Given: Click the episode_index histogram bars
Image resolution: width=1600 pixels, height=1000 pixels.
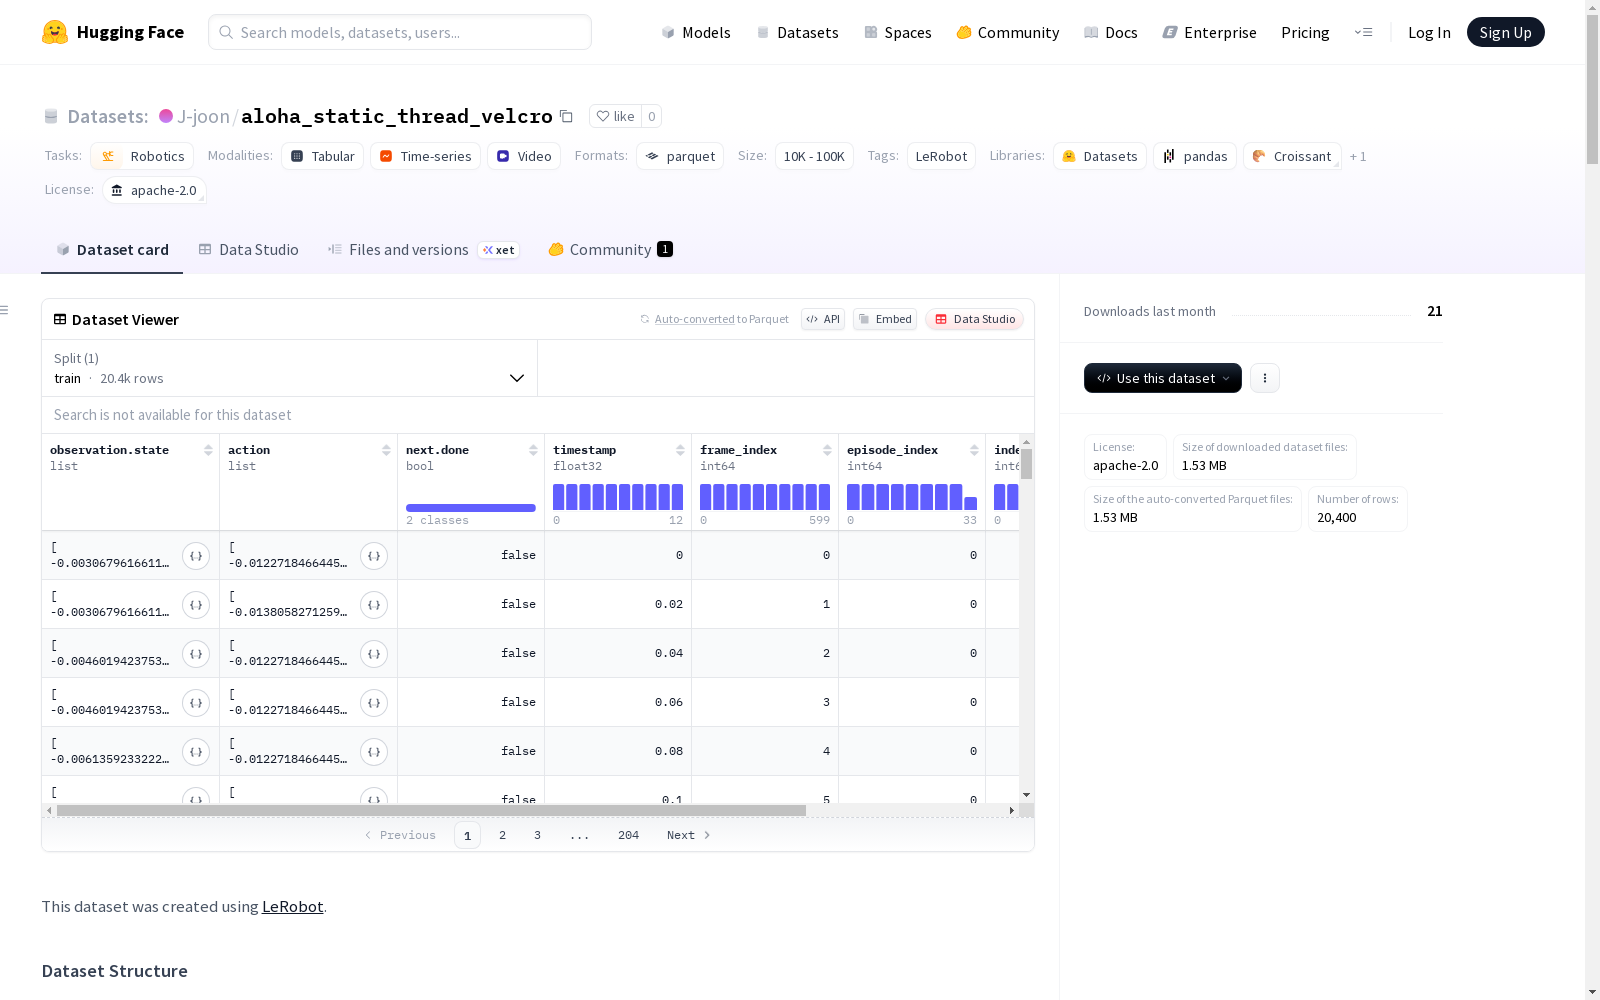Looking at the screenshot, I should tap(912, 497).
